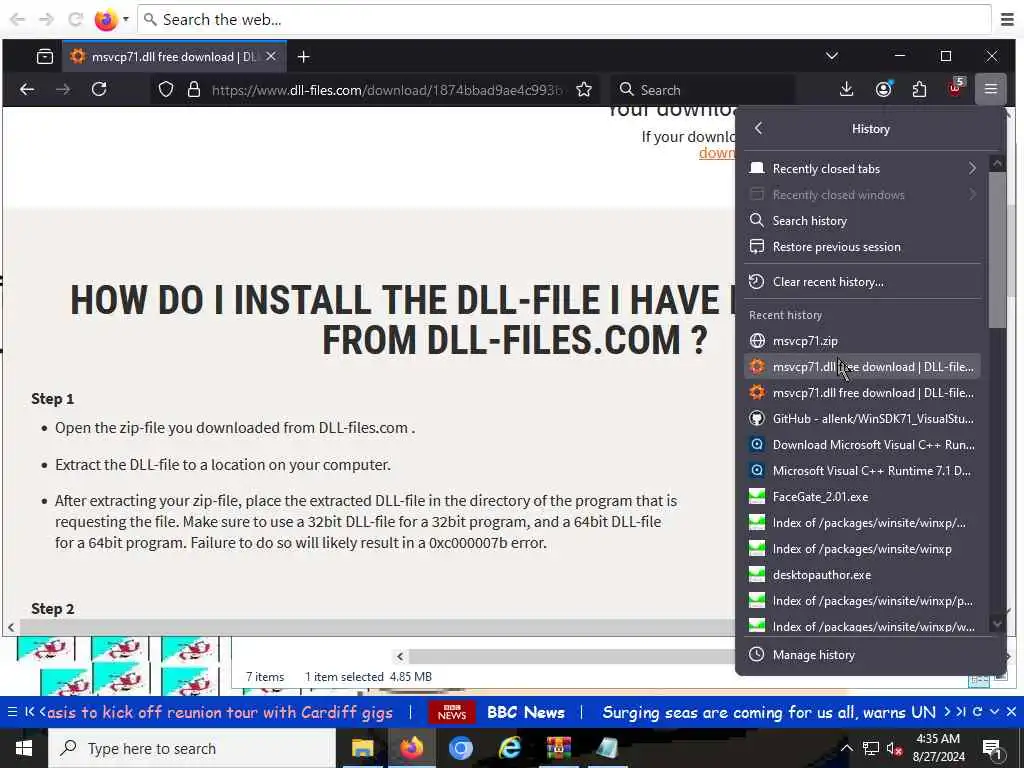Open File Explorer from taskbar

(x=362, y=748)
